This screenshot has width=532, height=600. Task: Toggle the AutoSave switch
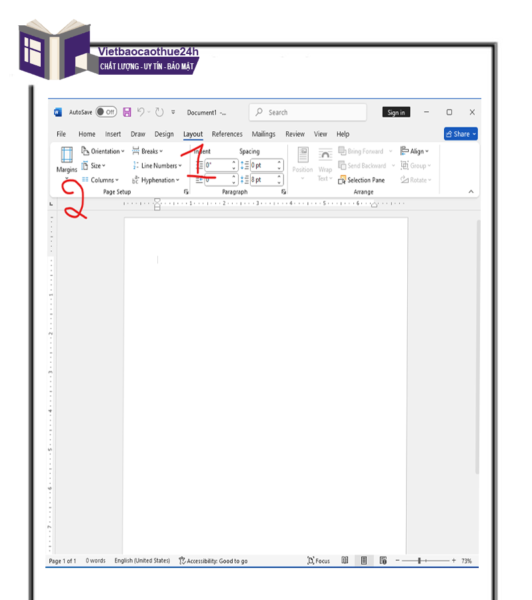[106, 112]
